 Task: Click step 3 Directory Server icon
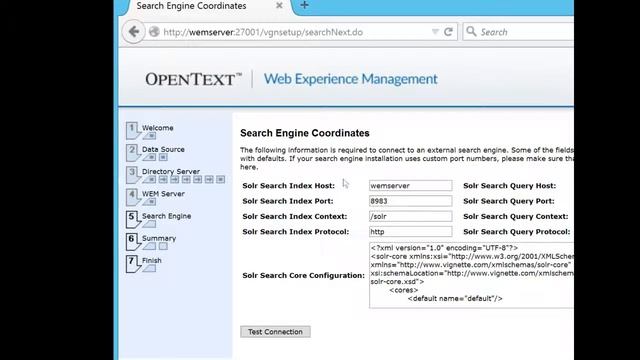(x=133, y=175)
